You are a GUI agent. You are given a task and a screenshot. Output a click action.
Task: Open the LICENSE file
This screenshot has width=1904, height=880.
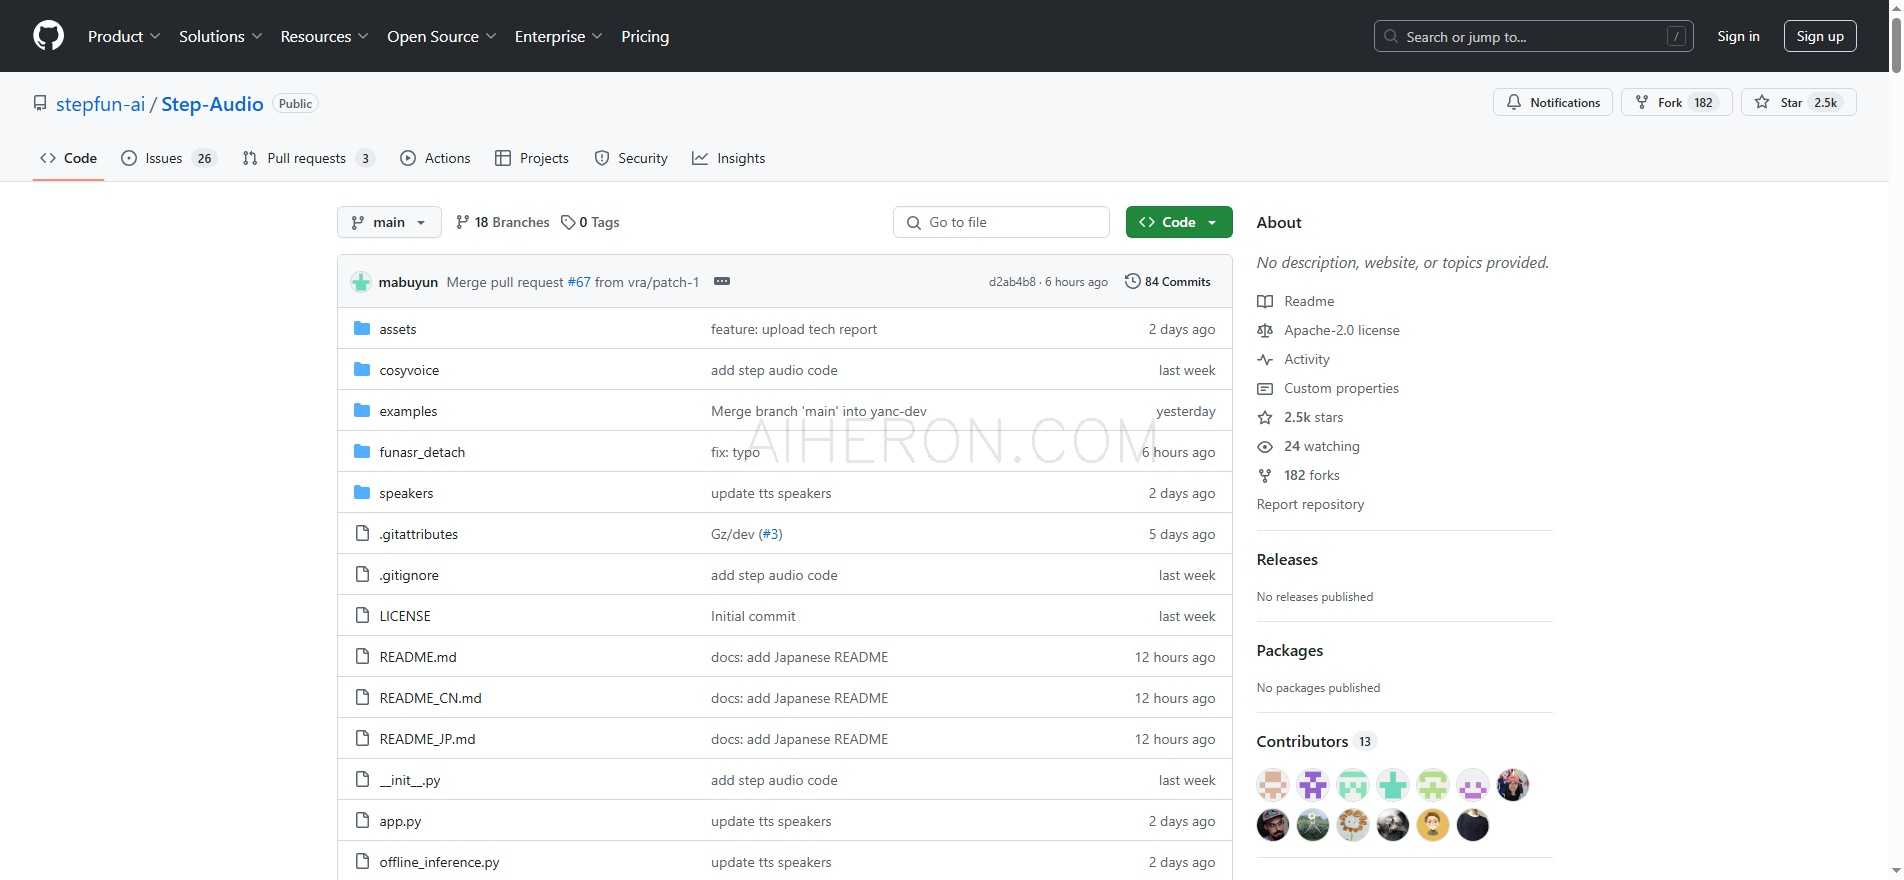(x=405, y=616)
